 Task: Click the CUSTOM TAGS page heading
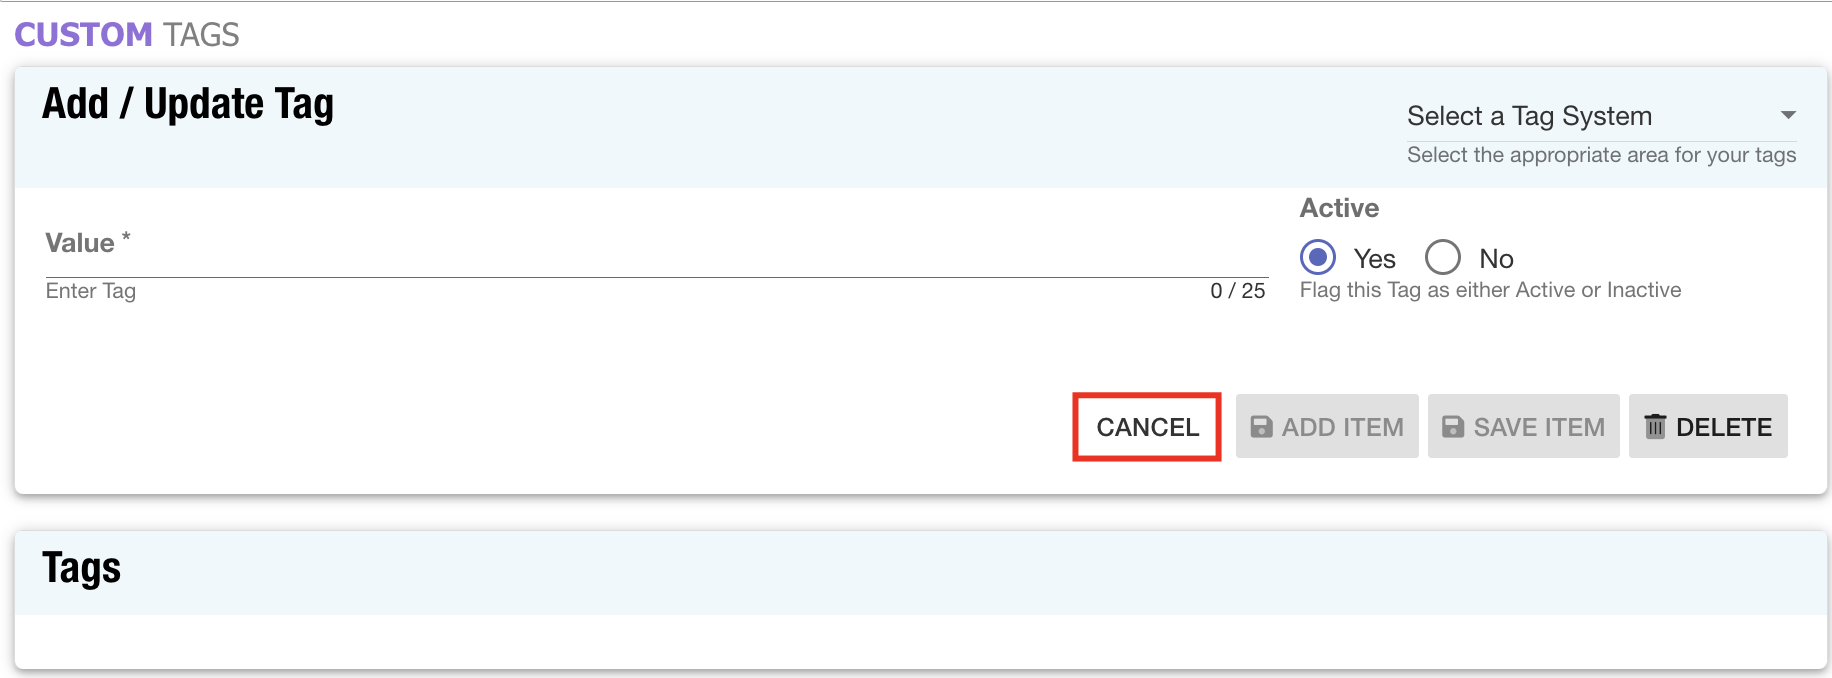(127, 35)
